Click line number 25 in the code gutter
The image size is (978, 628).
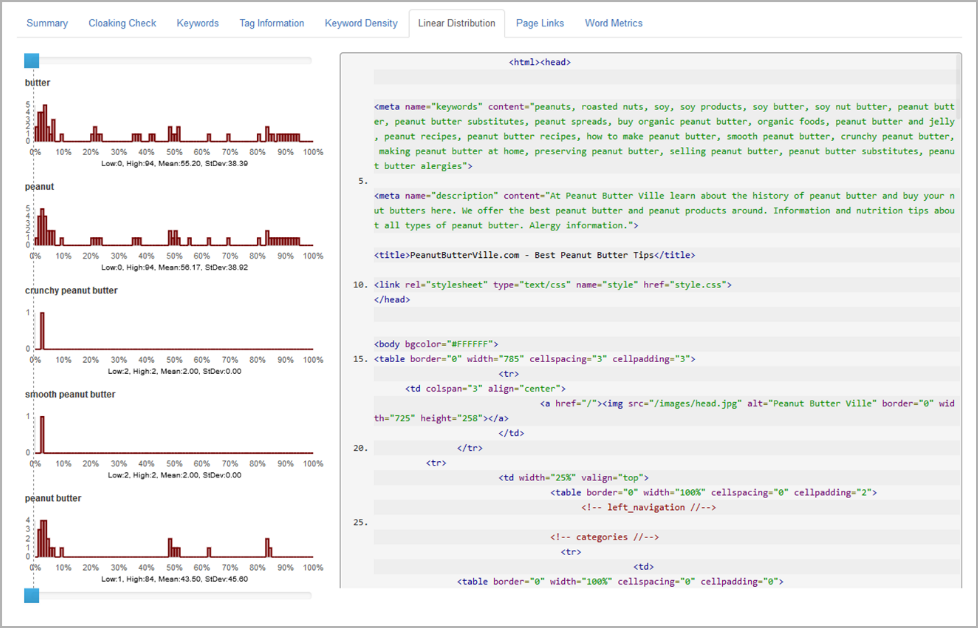361,522
